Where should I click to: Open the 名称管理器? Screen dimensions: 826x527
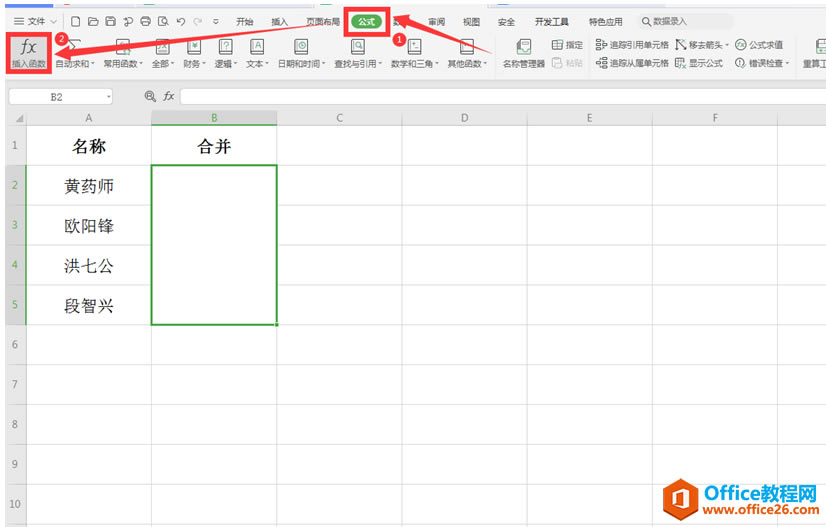(524, 54)
